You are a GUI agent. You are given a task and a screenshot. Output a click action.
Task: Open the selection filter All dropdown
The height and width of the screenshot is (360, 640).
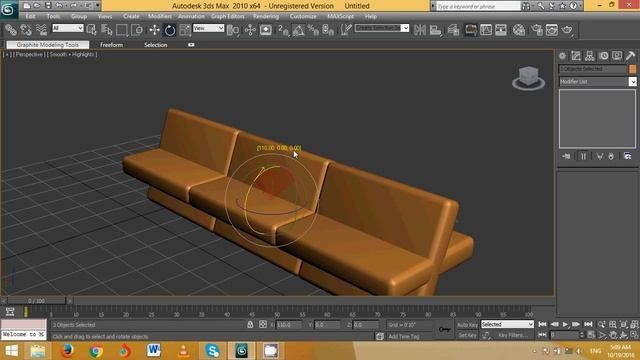point(68,28)
